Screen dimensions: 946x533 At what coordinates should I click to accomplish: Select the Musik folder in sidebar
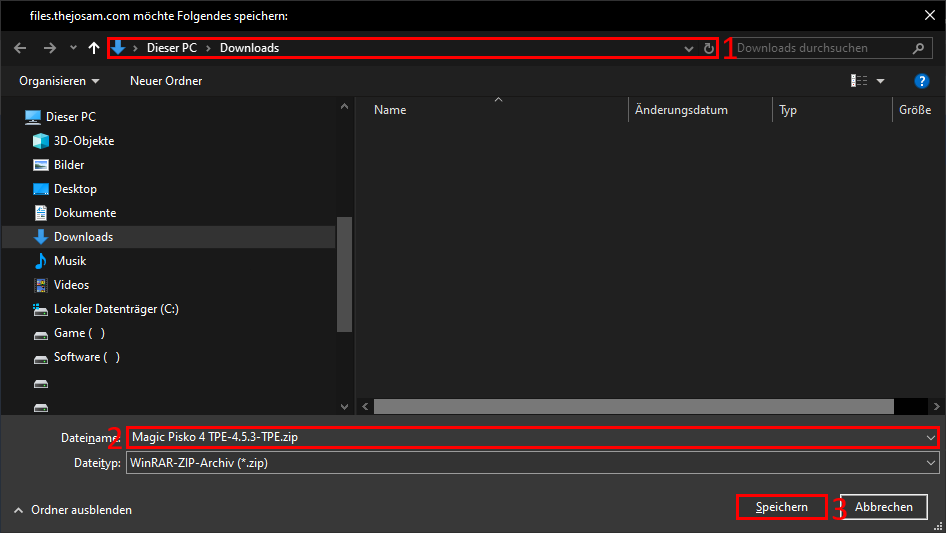(70, 261)
